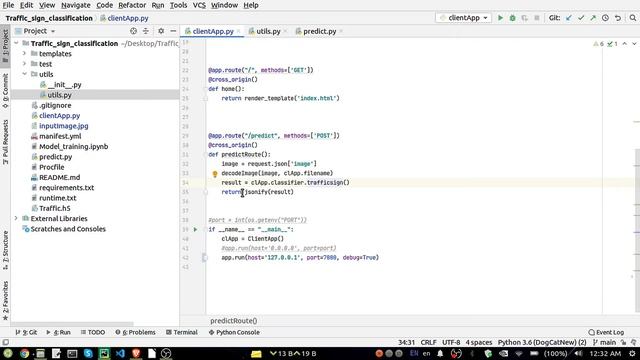Open Google Chrome from the taskbar
The width and height of the screenshot is (640, 360).
point(24,353)
